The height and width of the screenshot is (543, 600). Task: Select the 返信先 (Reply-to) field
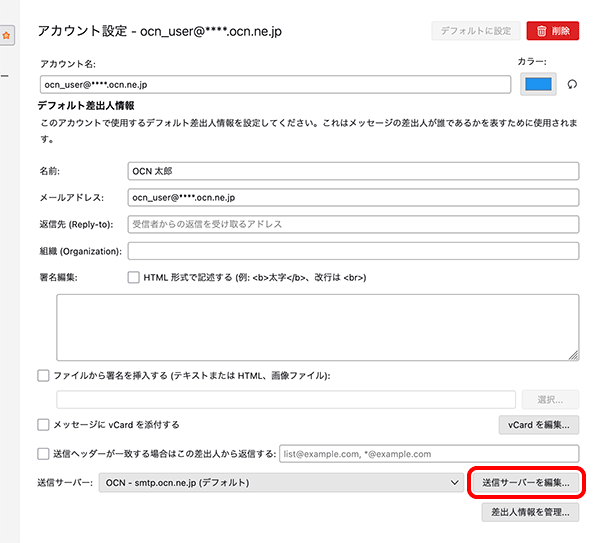click(x=353, y=224)
